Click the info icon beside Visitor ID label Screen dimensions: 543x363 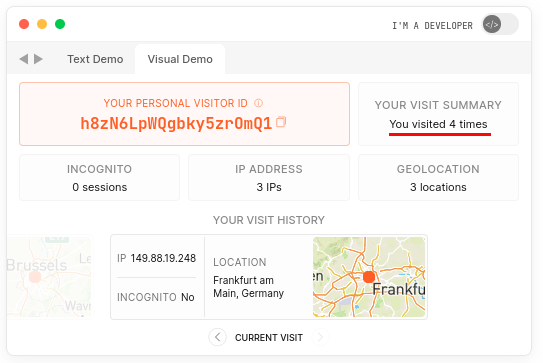point(258,103)
